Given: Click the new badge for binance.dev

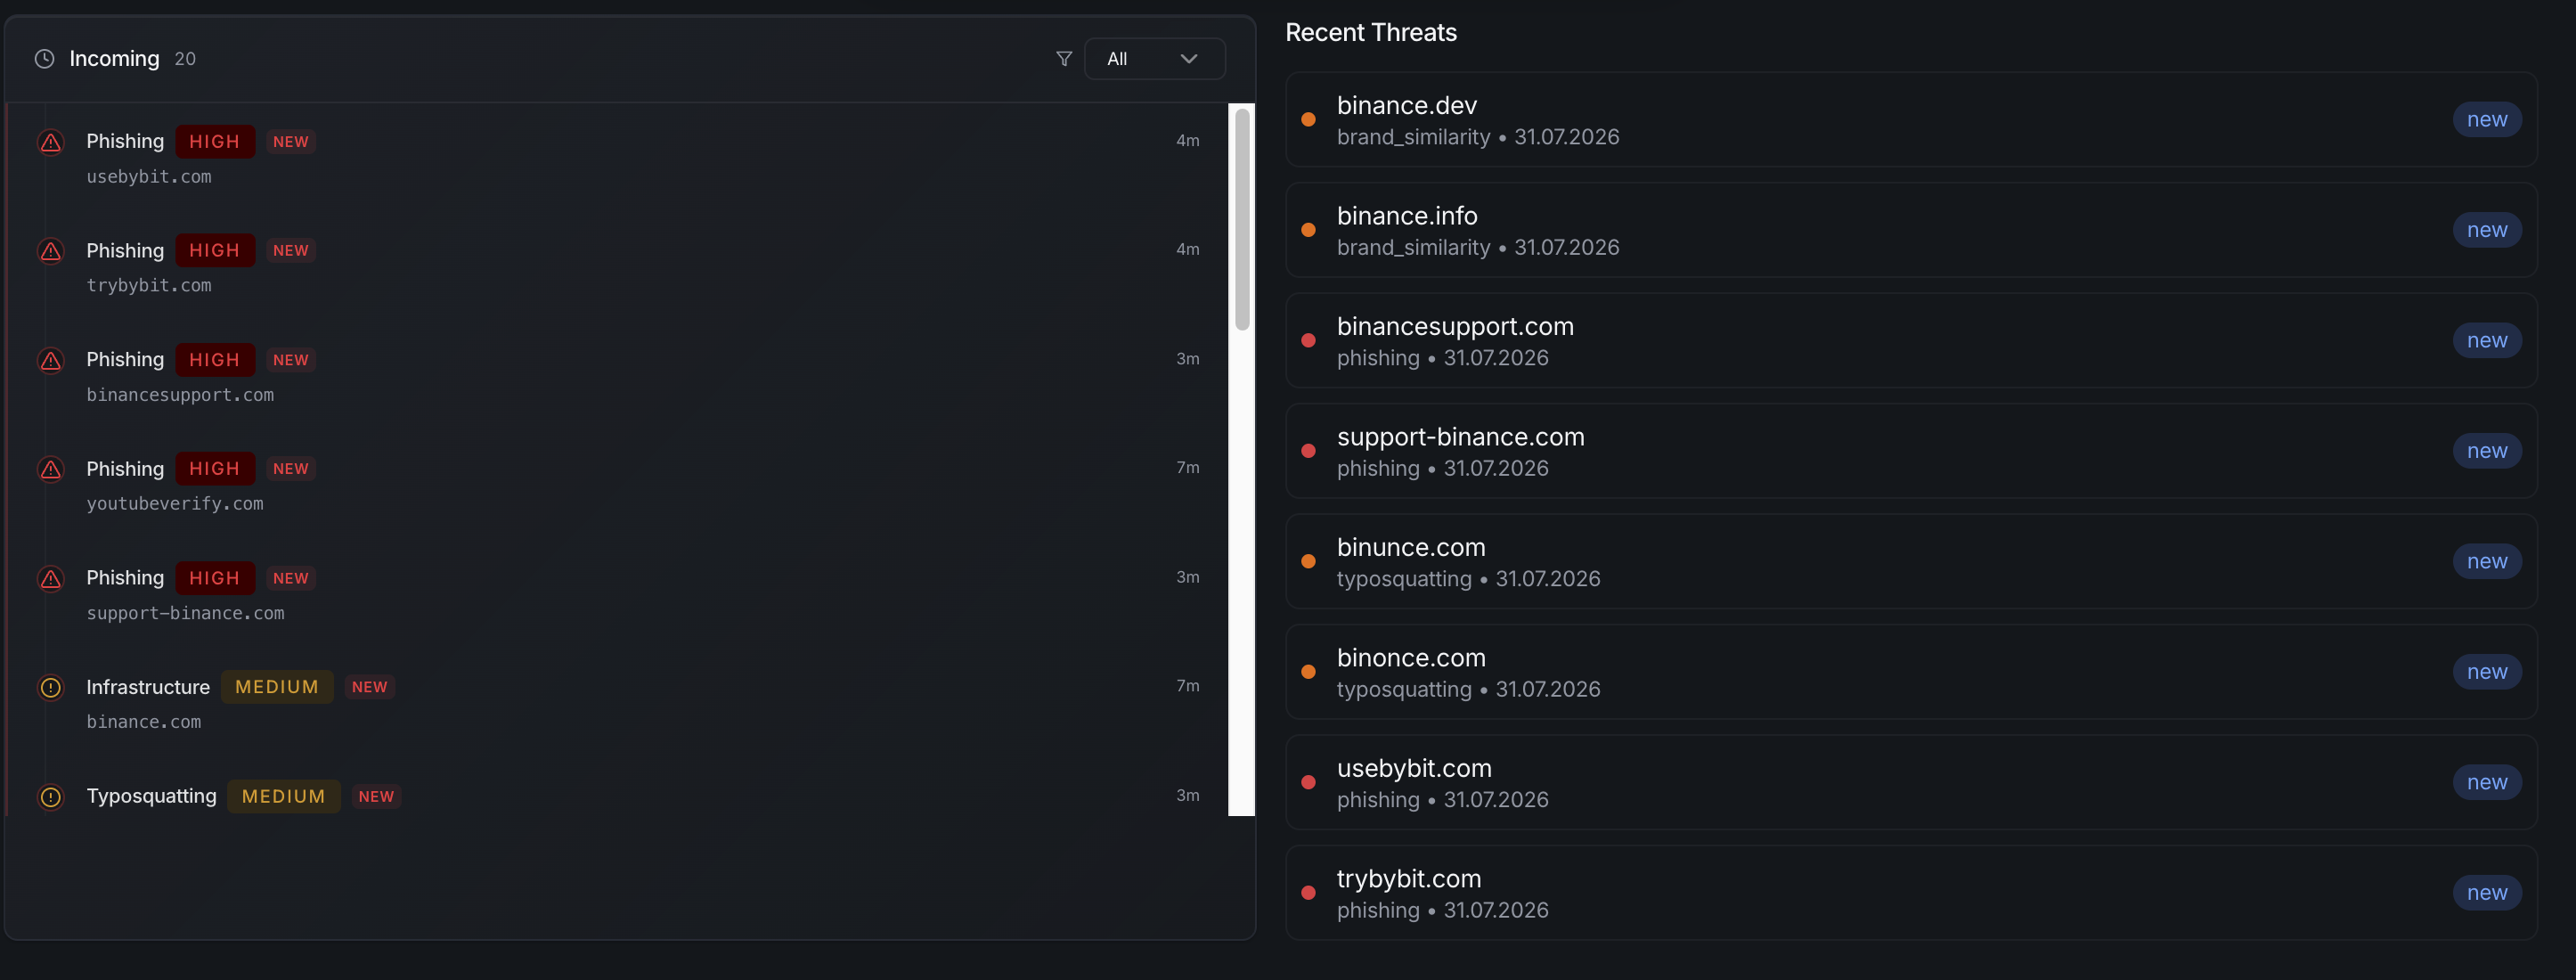Looking at the screenshot, I should [x=2487, y=119].
